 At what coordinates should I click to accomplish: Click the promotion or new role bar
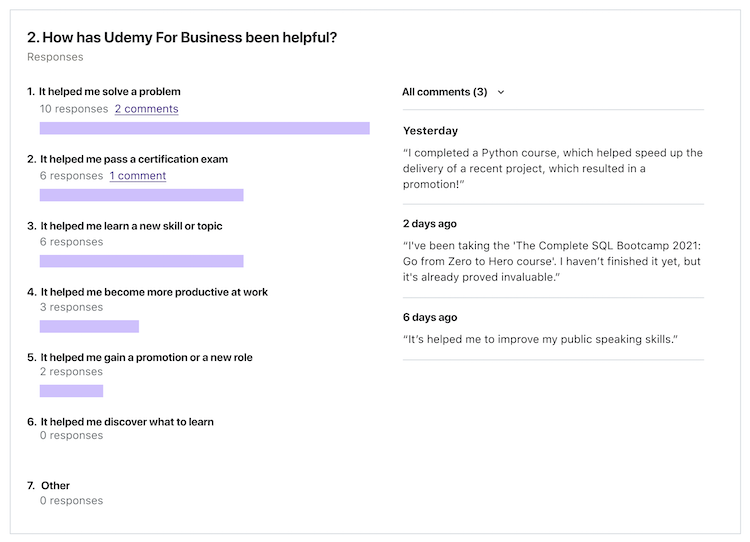point(71,391)
